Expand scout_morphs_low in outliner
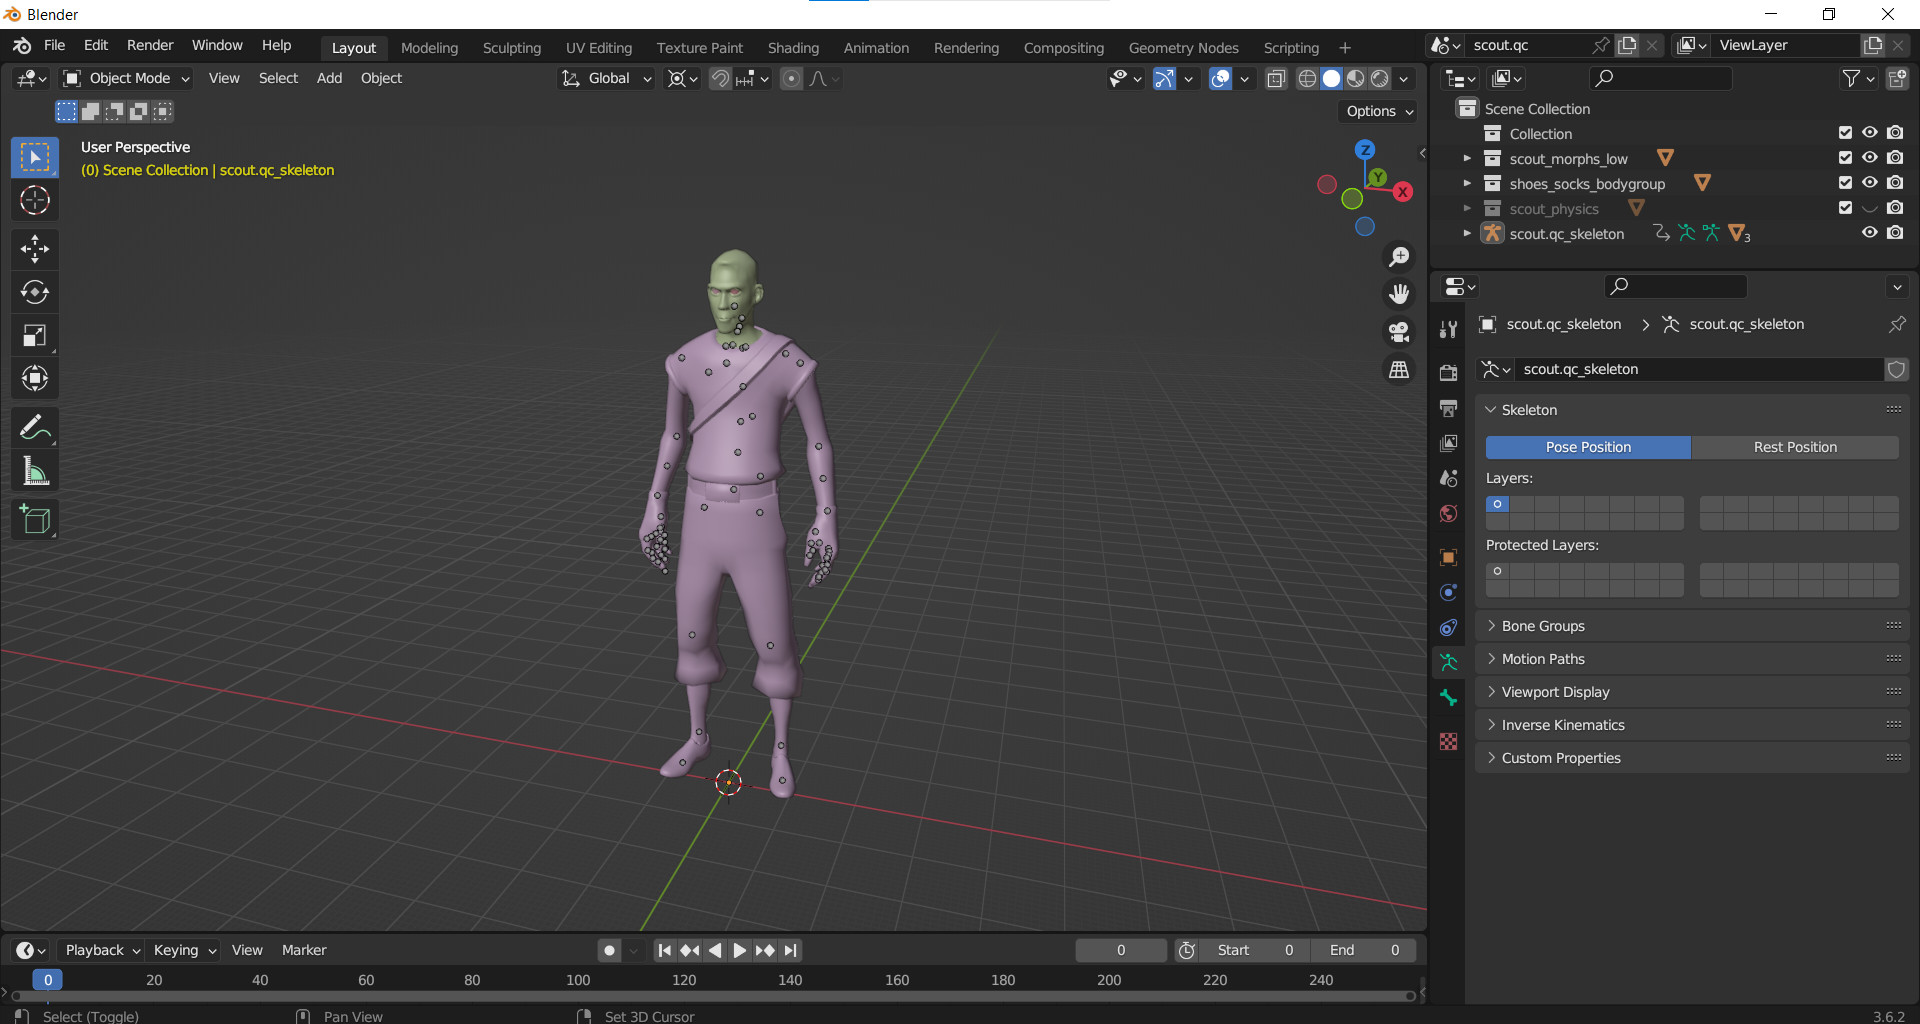 1467,158
